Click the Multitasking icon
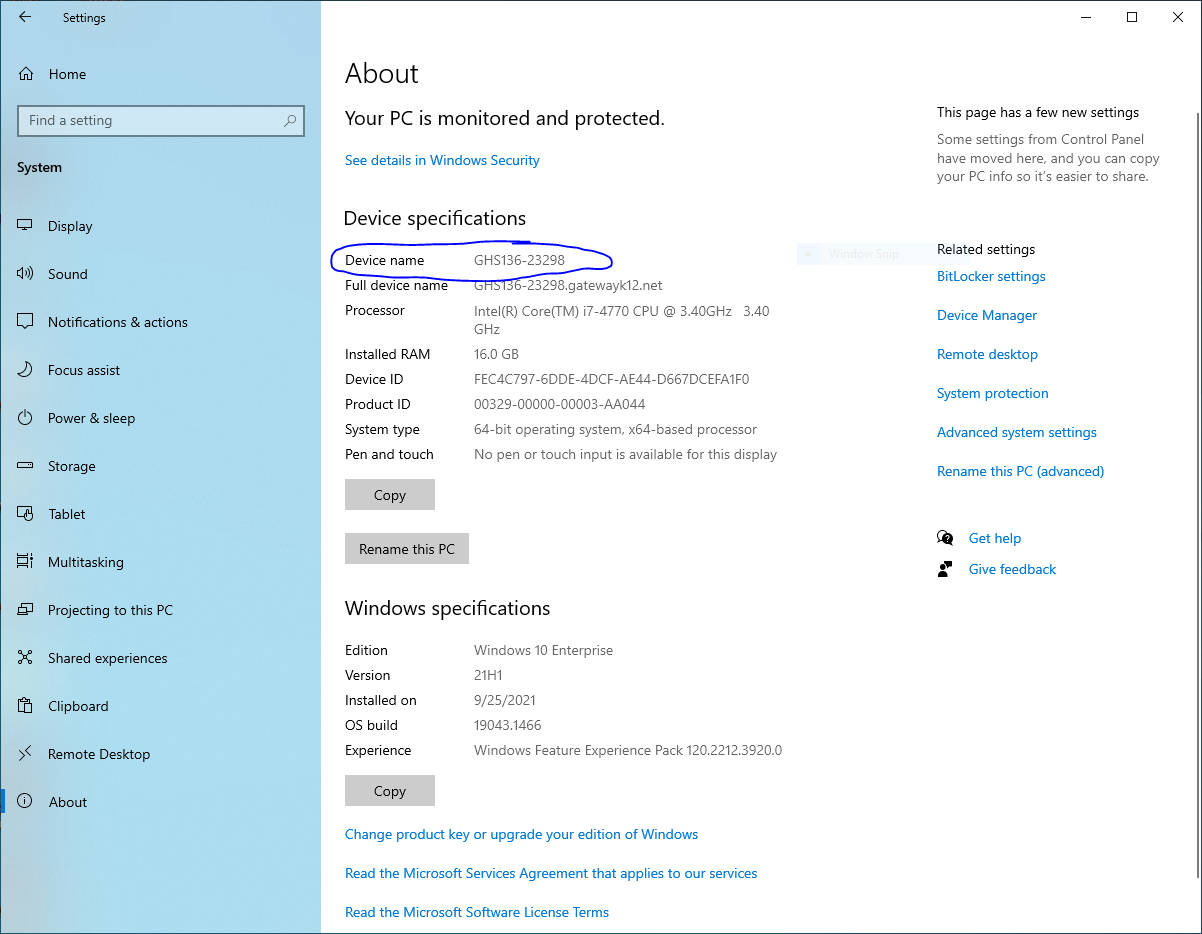Image resolution: width=1202 pixels, height=934 pixels. click(26, 562)
